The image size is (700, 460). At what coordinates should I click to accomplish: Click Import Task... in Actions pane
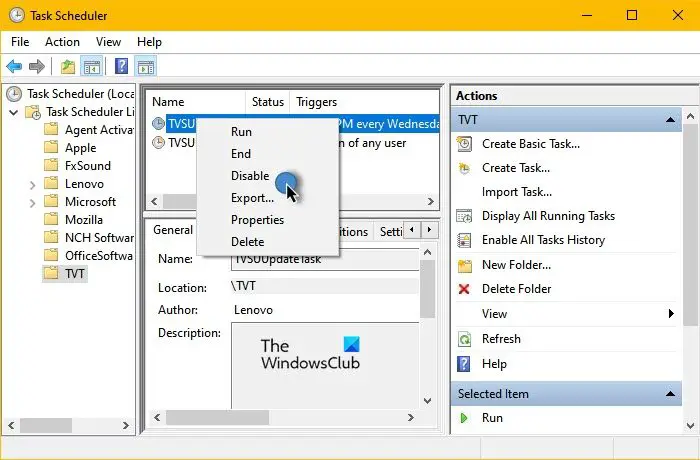coord(517,192)
